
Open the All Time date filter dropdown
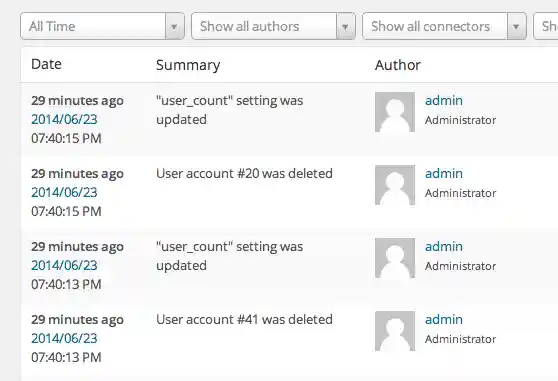coord(102,26)
